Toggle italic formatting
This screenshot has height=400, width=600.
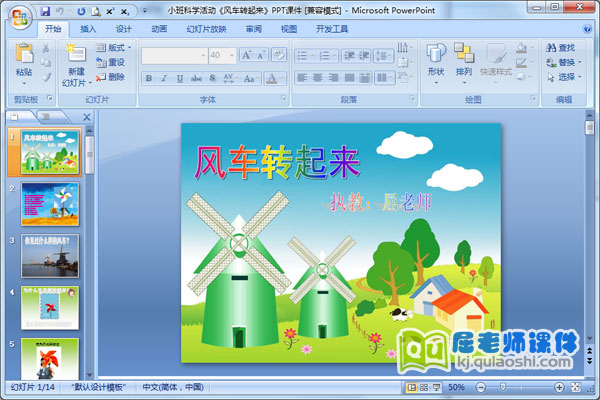pyautogui.click(x=164, y=78)
